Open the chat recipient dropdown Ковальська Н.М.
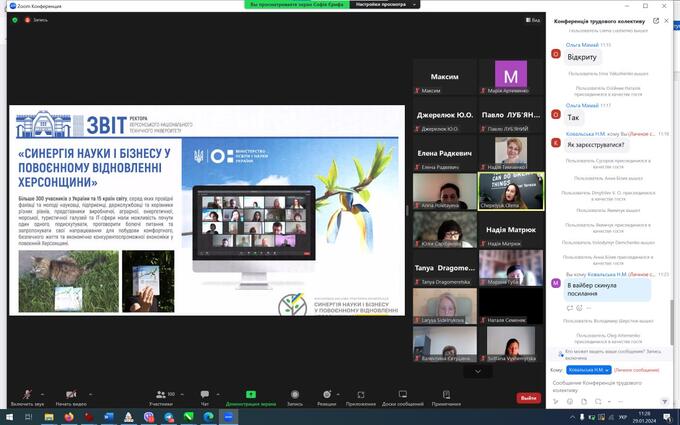 coord(588,370)
